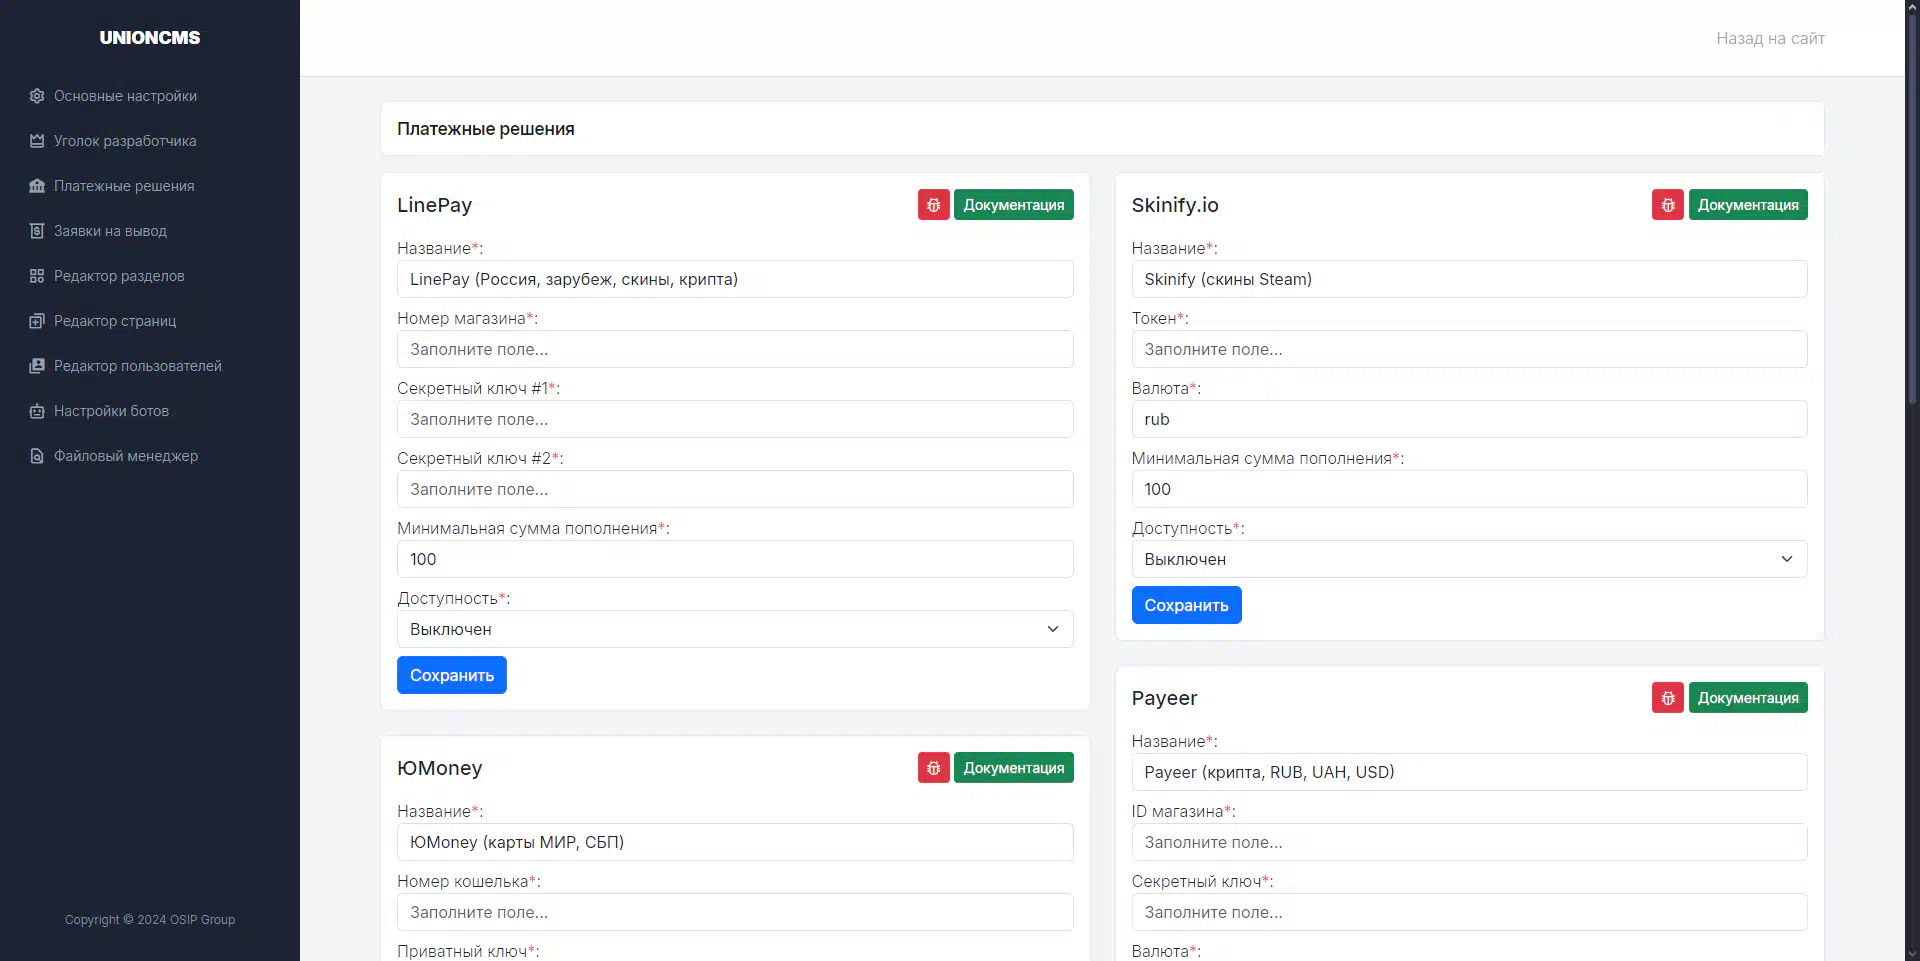
Task: Expand LinePay Доступность dropdown
Action: (735, 629)
